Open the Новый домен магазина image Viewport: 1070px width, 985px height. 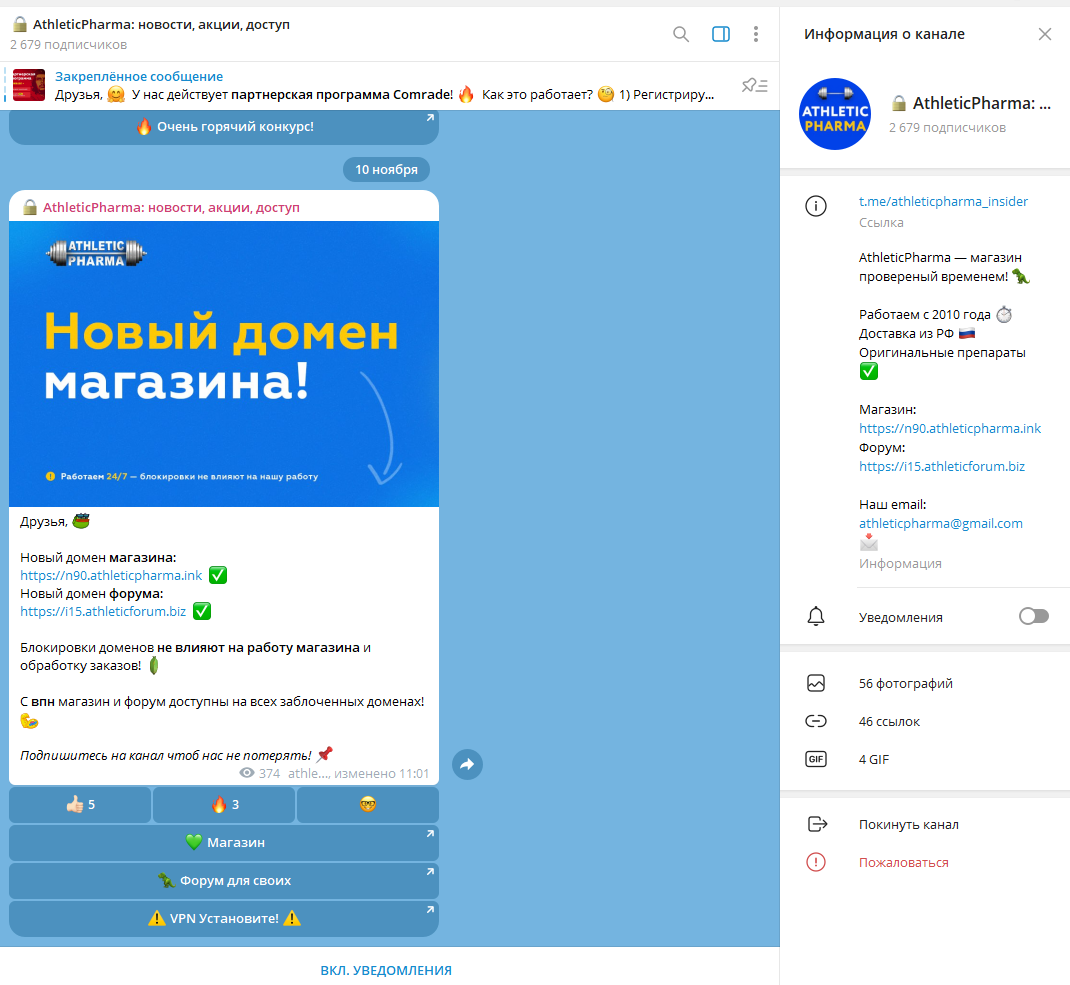(x=224, y=364)
